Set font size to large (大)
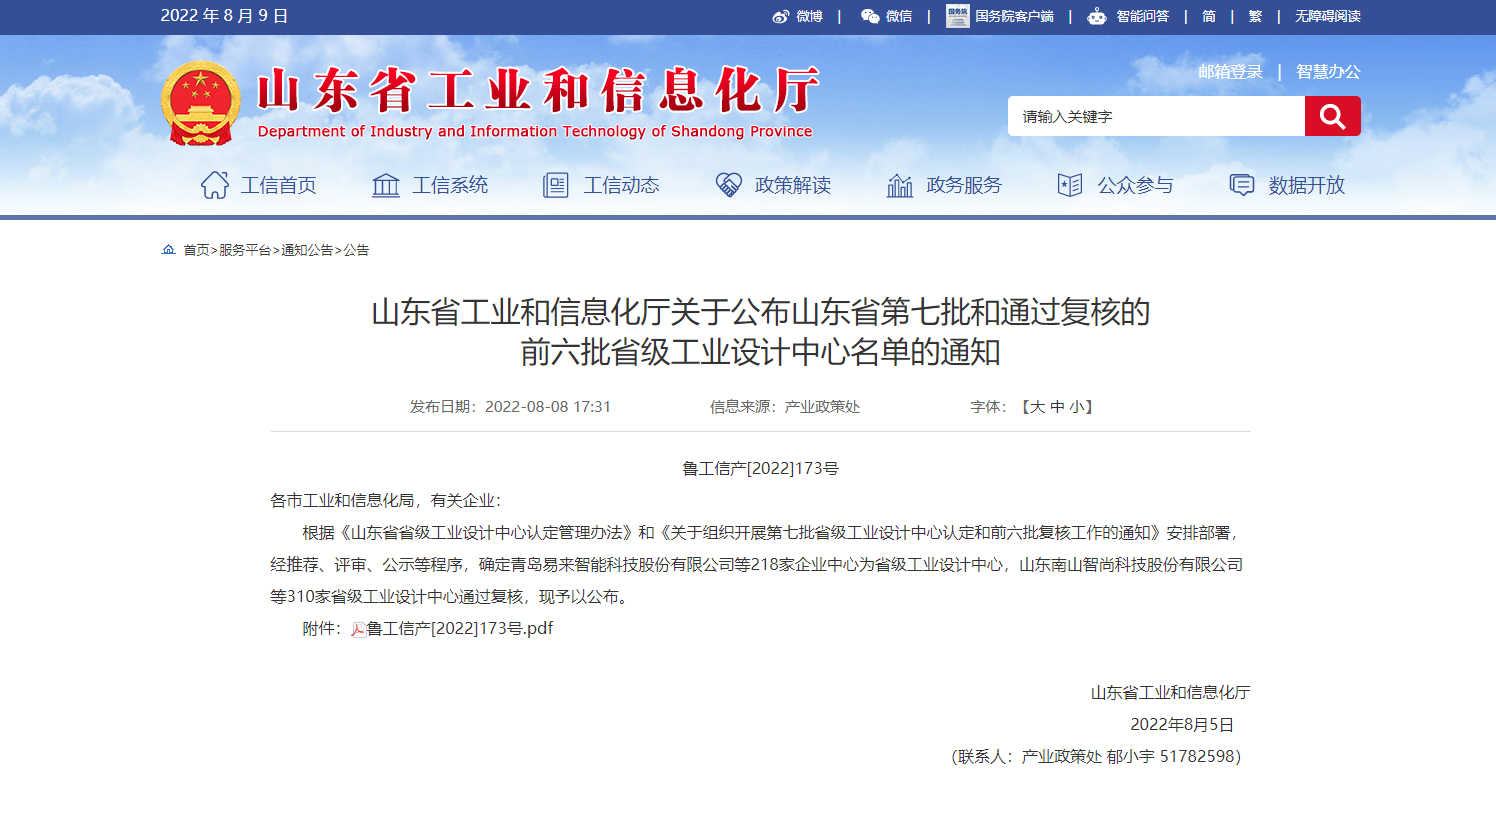 coord(1037,407)
